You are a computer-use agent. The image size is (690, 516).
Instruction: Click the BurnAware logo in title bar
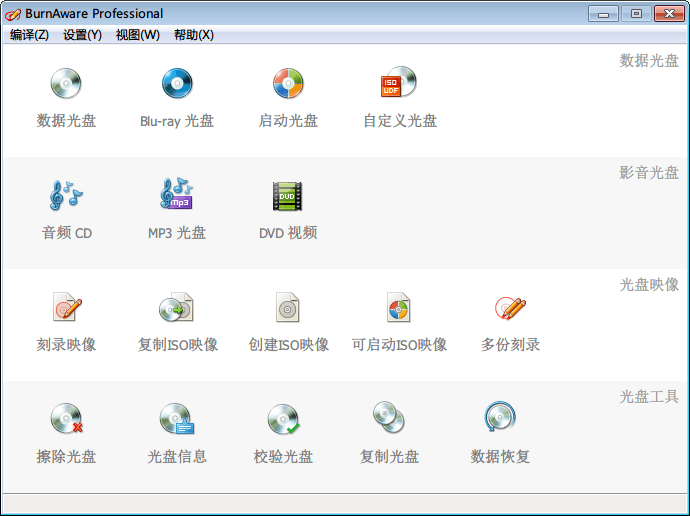pyautogui.click(x=12, y=14)
